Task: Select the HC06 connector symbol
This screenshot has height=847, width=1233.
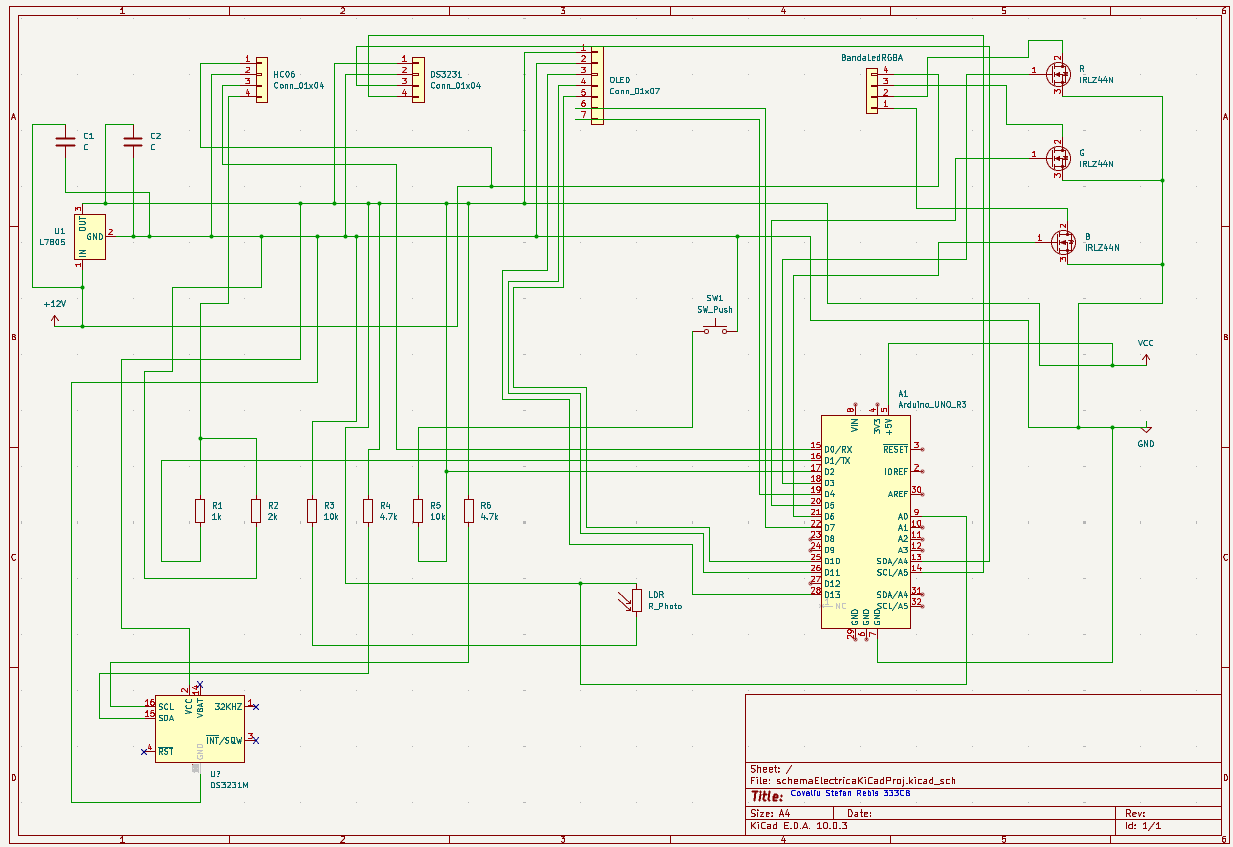Action: coord(261,80)
